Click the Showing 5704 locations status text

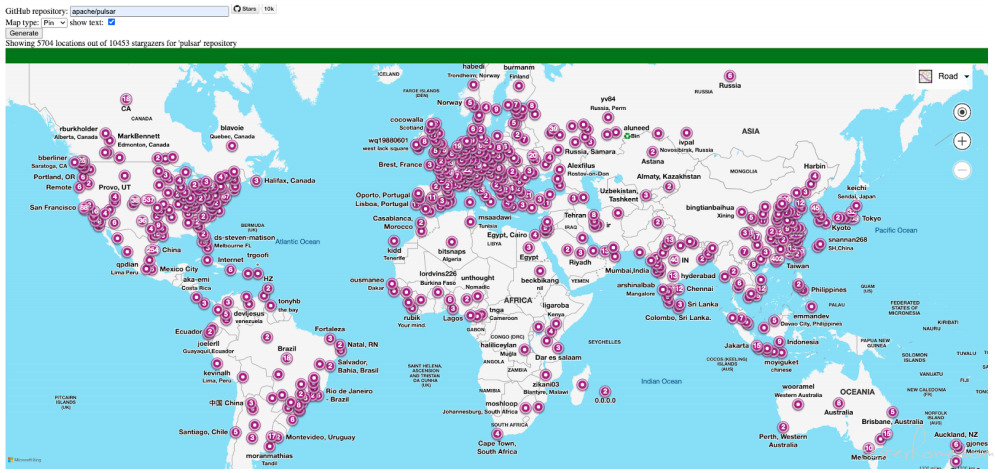121,43
